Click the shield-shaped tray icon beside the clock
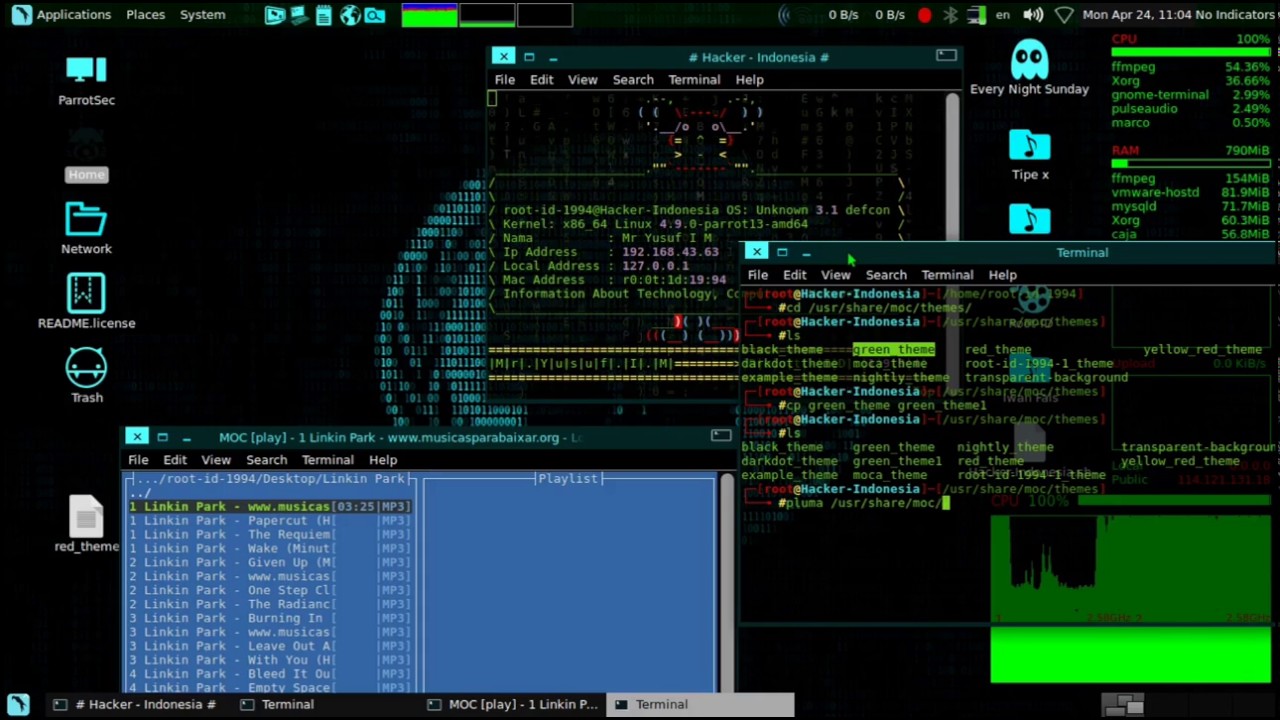Image resolution: width=1280 pixels, height=720 pixels. (x=1064, y=15)
